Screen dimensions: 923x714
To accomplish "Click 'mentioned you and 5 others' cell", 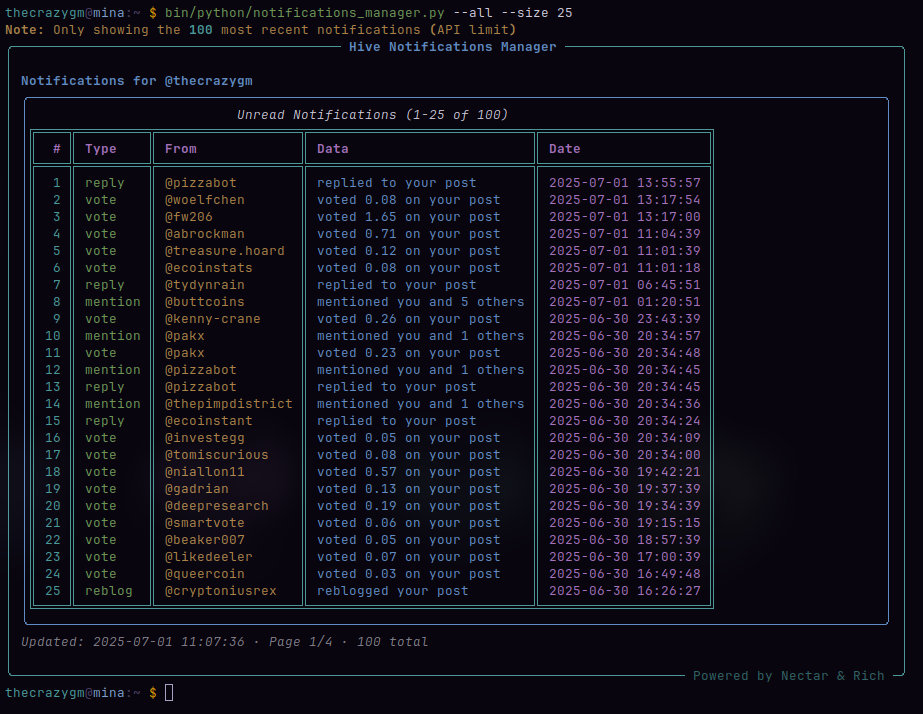I will point(420,302).
